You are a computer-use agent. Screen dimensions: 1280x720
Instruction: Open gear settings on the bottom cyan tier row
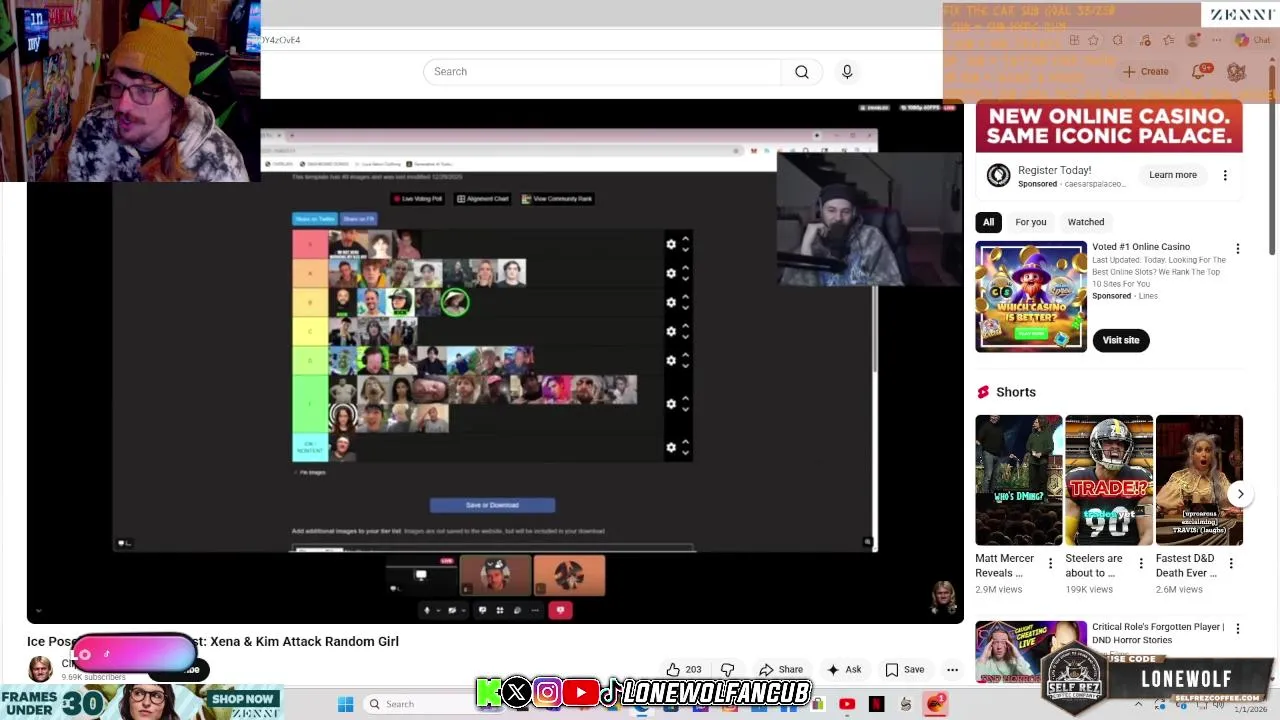[x=671, y=447]
